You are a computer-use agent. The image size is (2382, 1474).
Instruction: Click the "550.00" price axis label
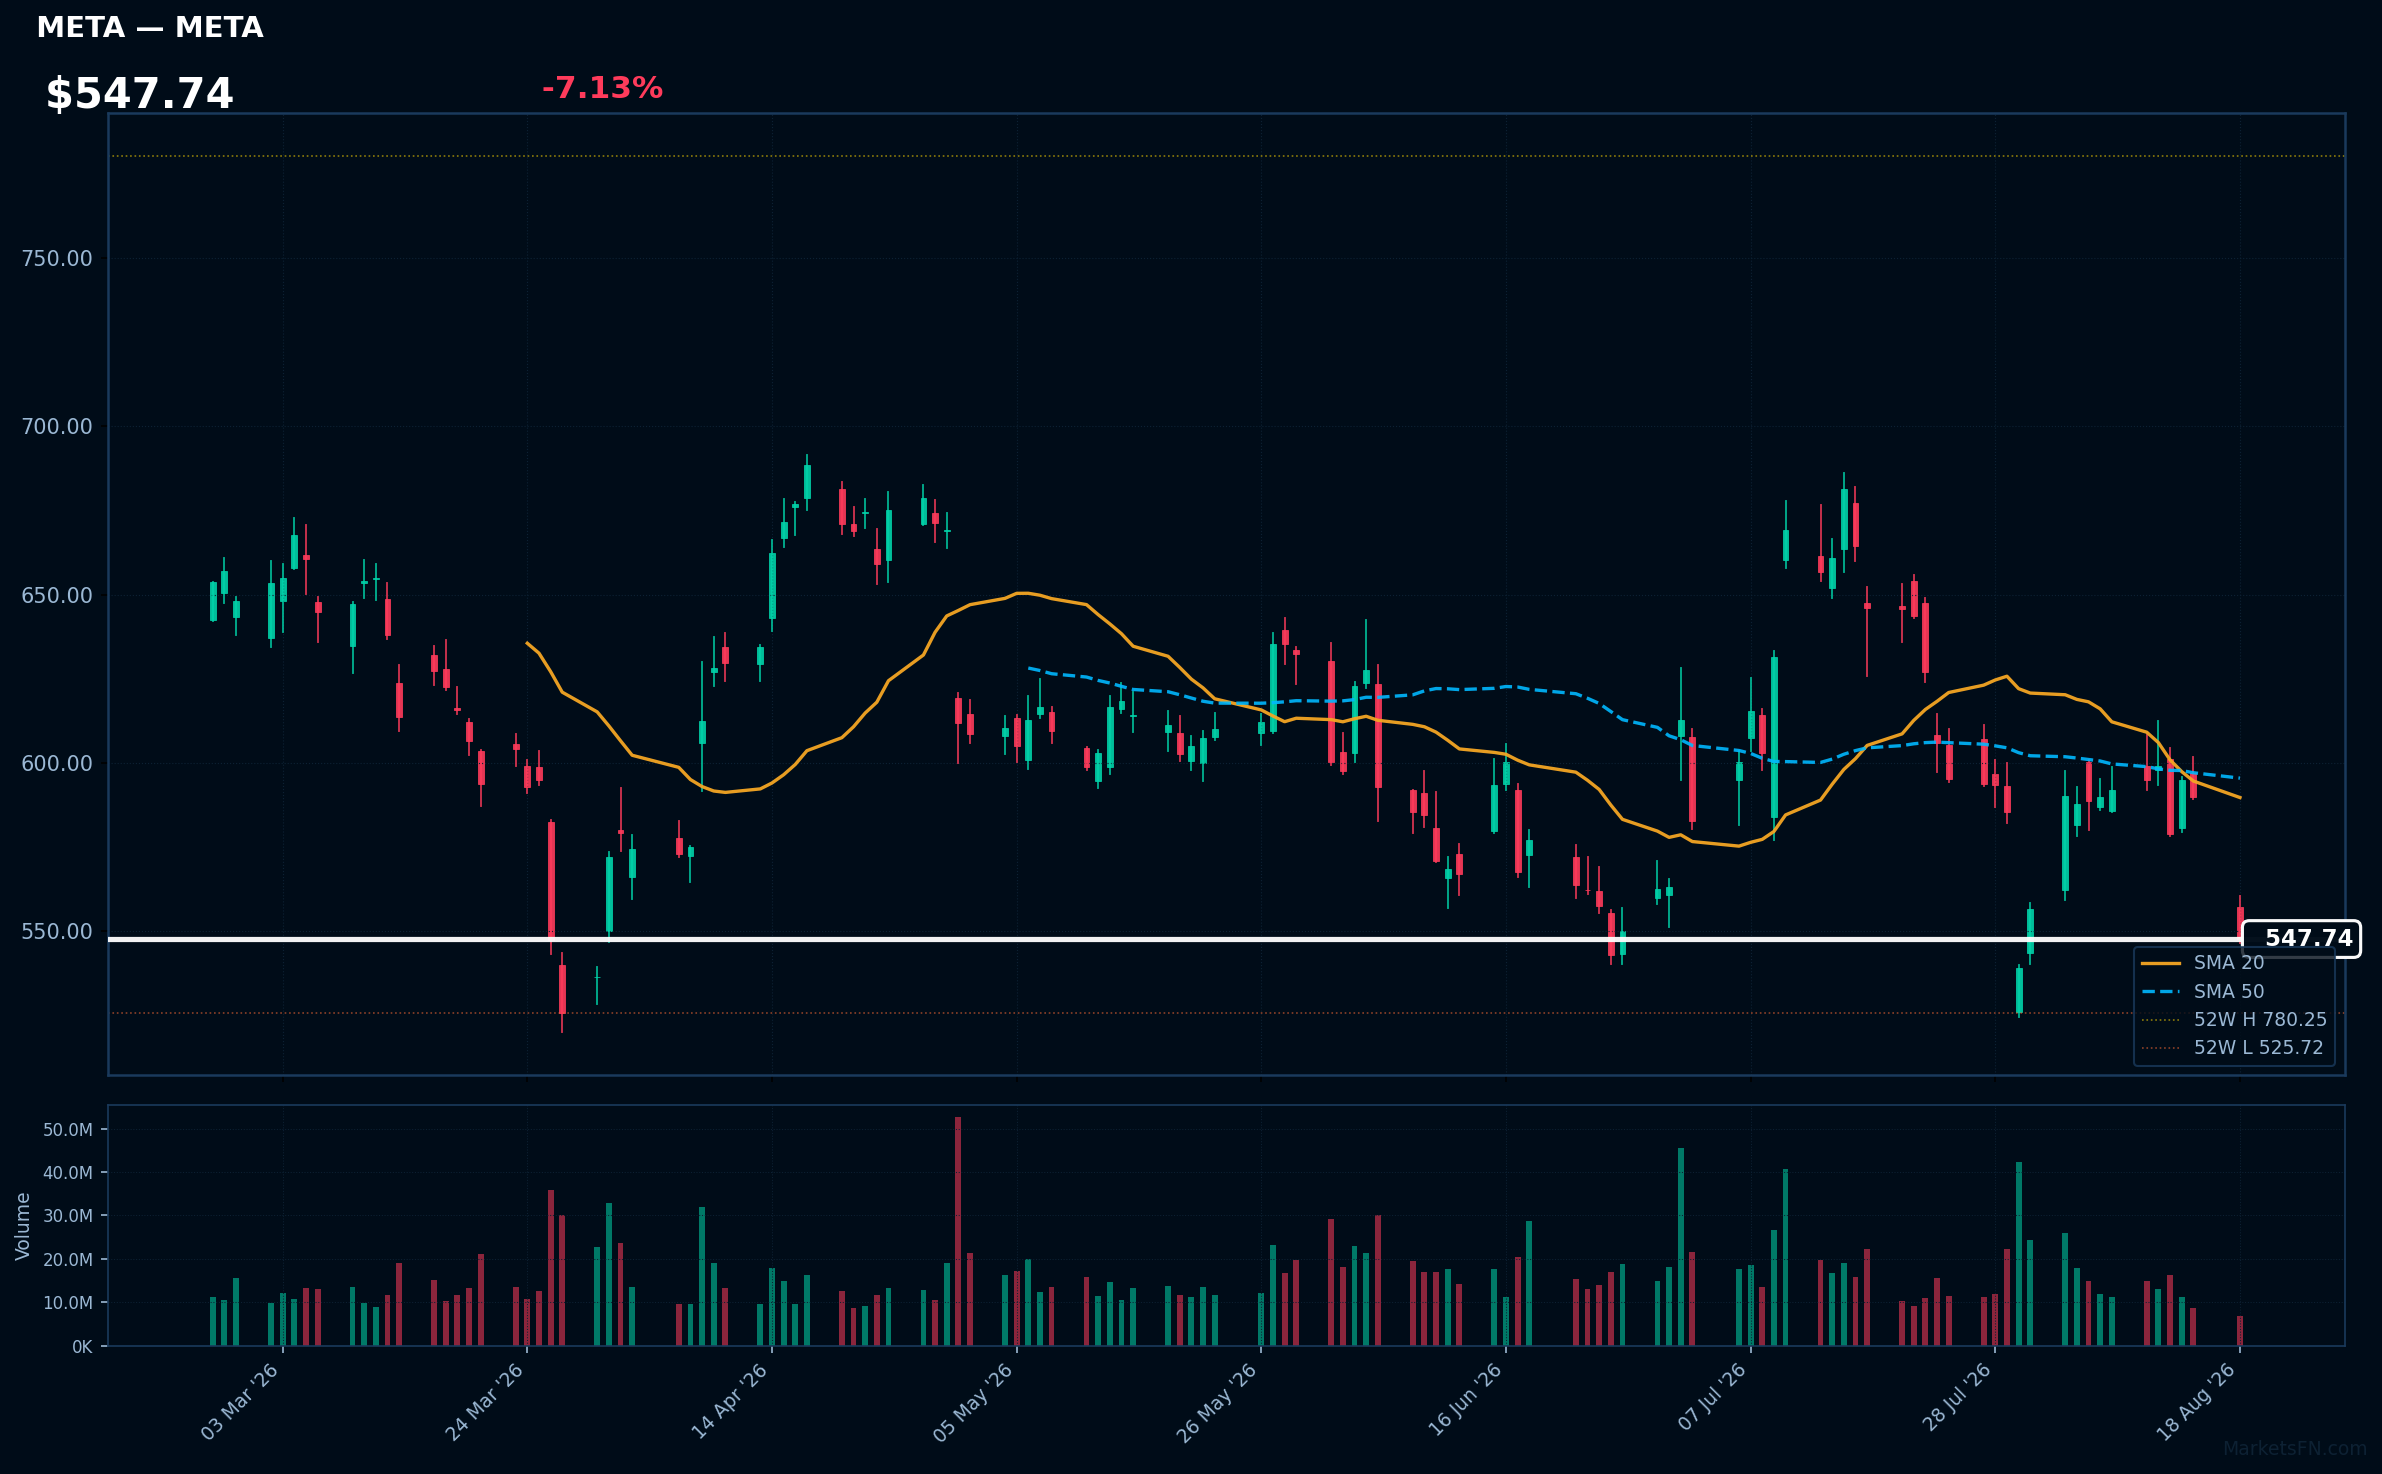pyautogui.click(x=57, y=932)
